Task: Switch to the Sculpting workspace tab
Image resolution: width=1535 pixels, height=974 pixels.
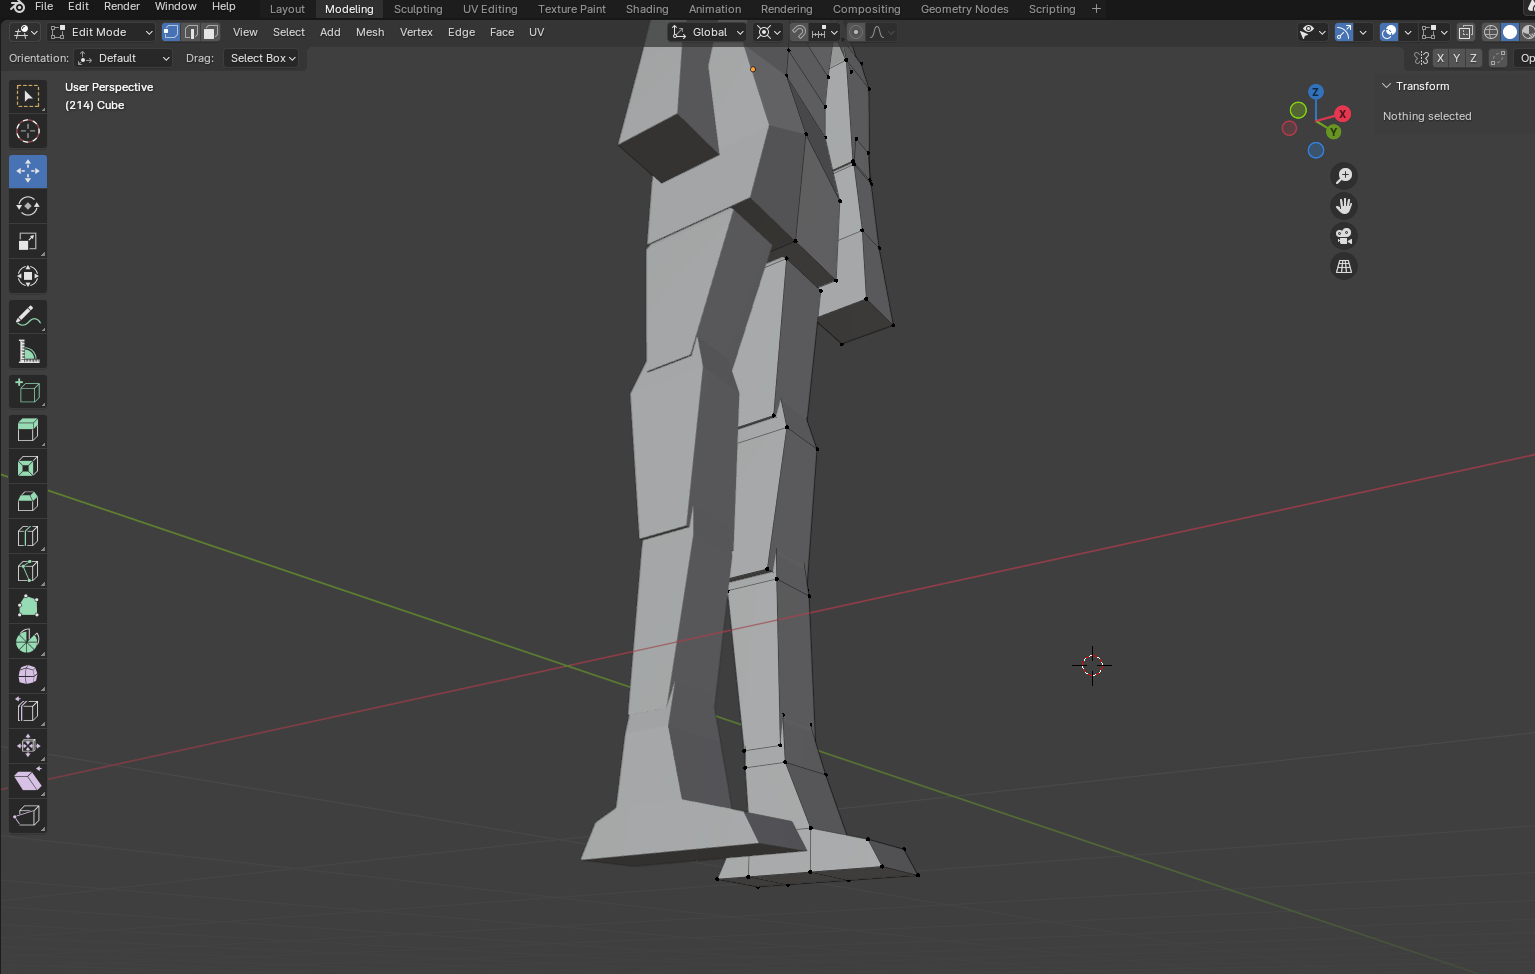Action: [x=418, y=9]
